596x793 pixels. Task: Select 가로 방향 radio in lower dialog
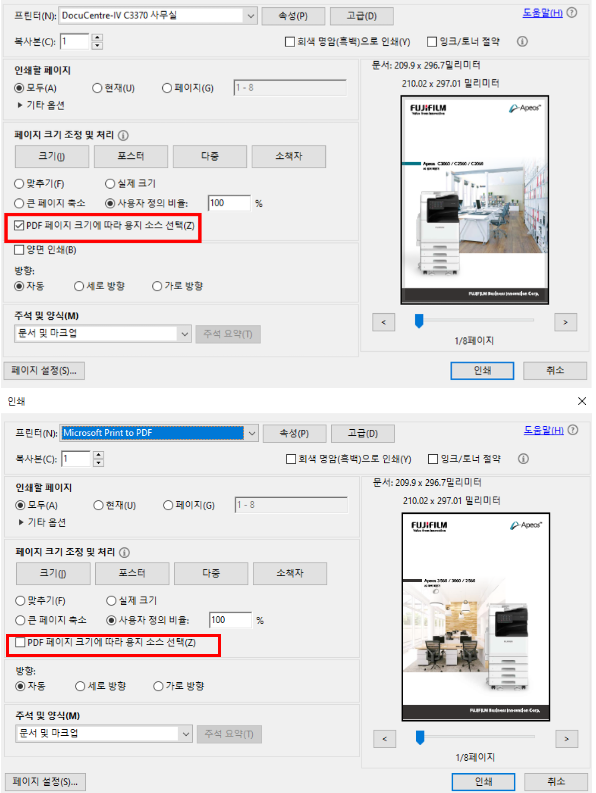click(x=158, y=686)
